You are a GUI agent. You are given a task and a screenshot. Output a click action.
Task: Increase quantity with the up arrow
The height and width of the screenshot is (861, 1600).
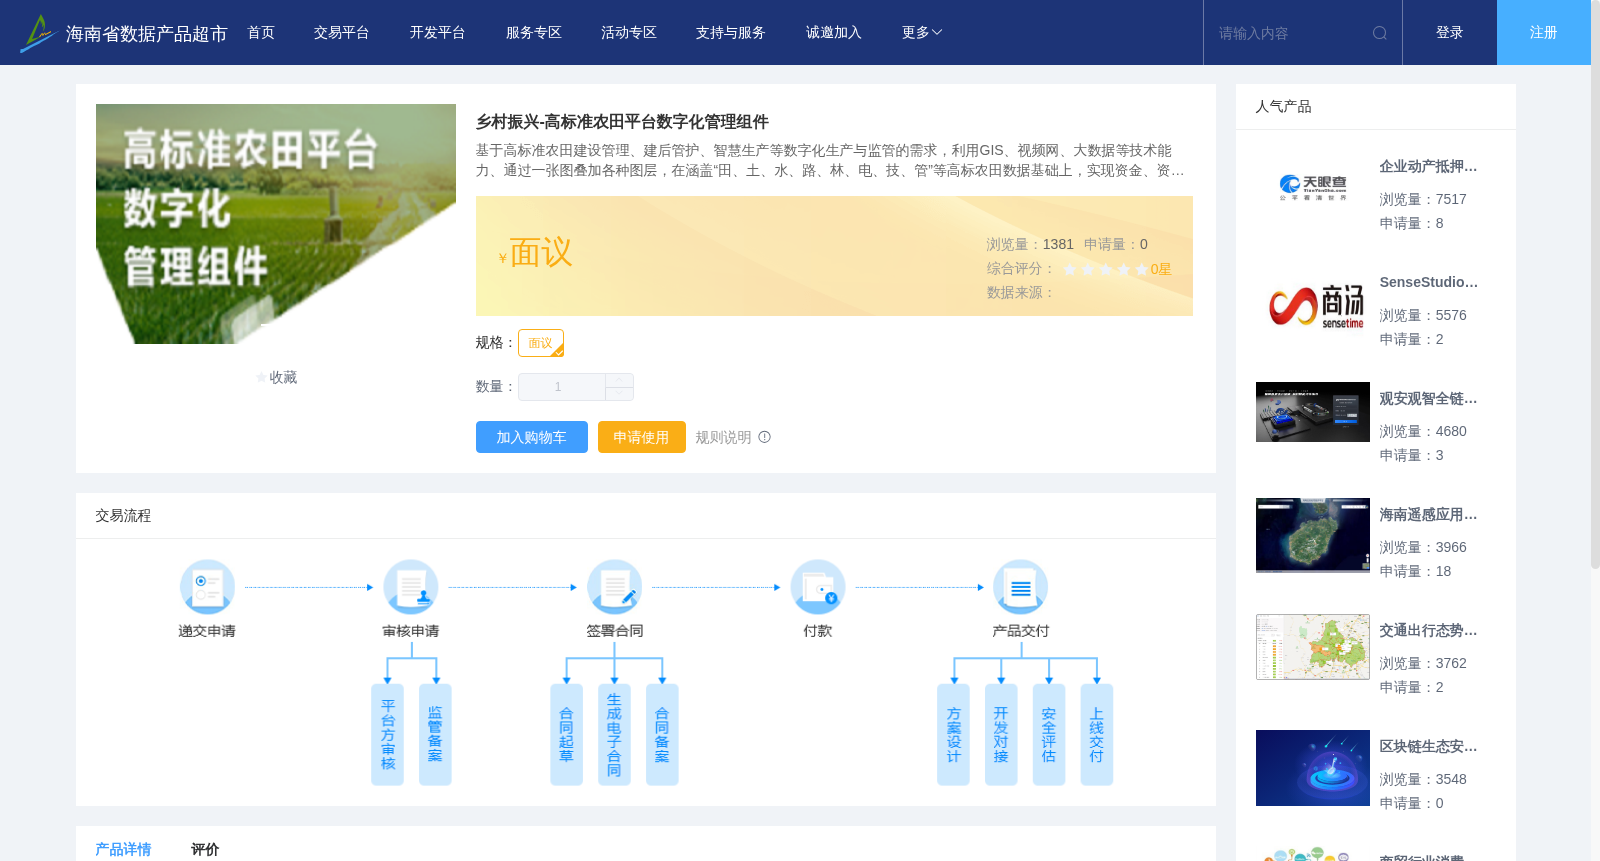[x=620, y=380]
